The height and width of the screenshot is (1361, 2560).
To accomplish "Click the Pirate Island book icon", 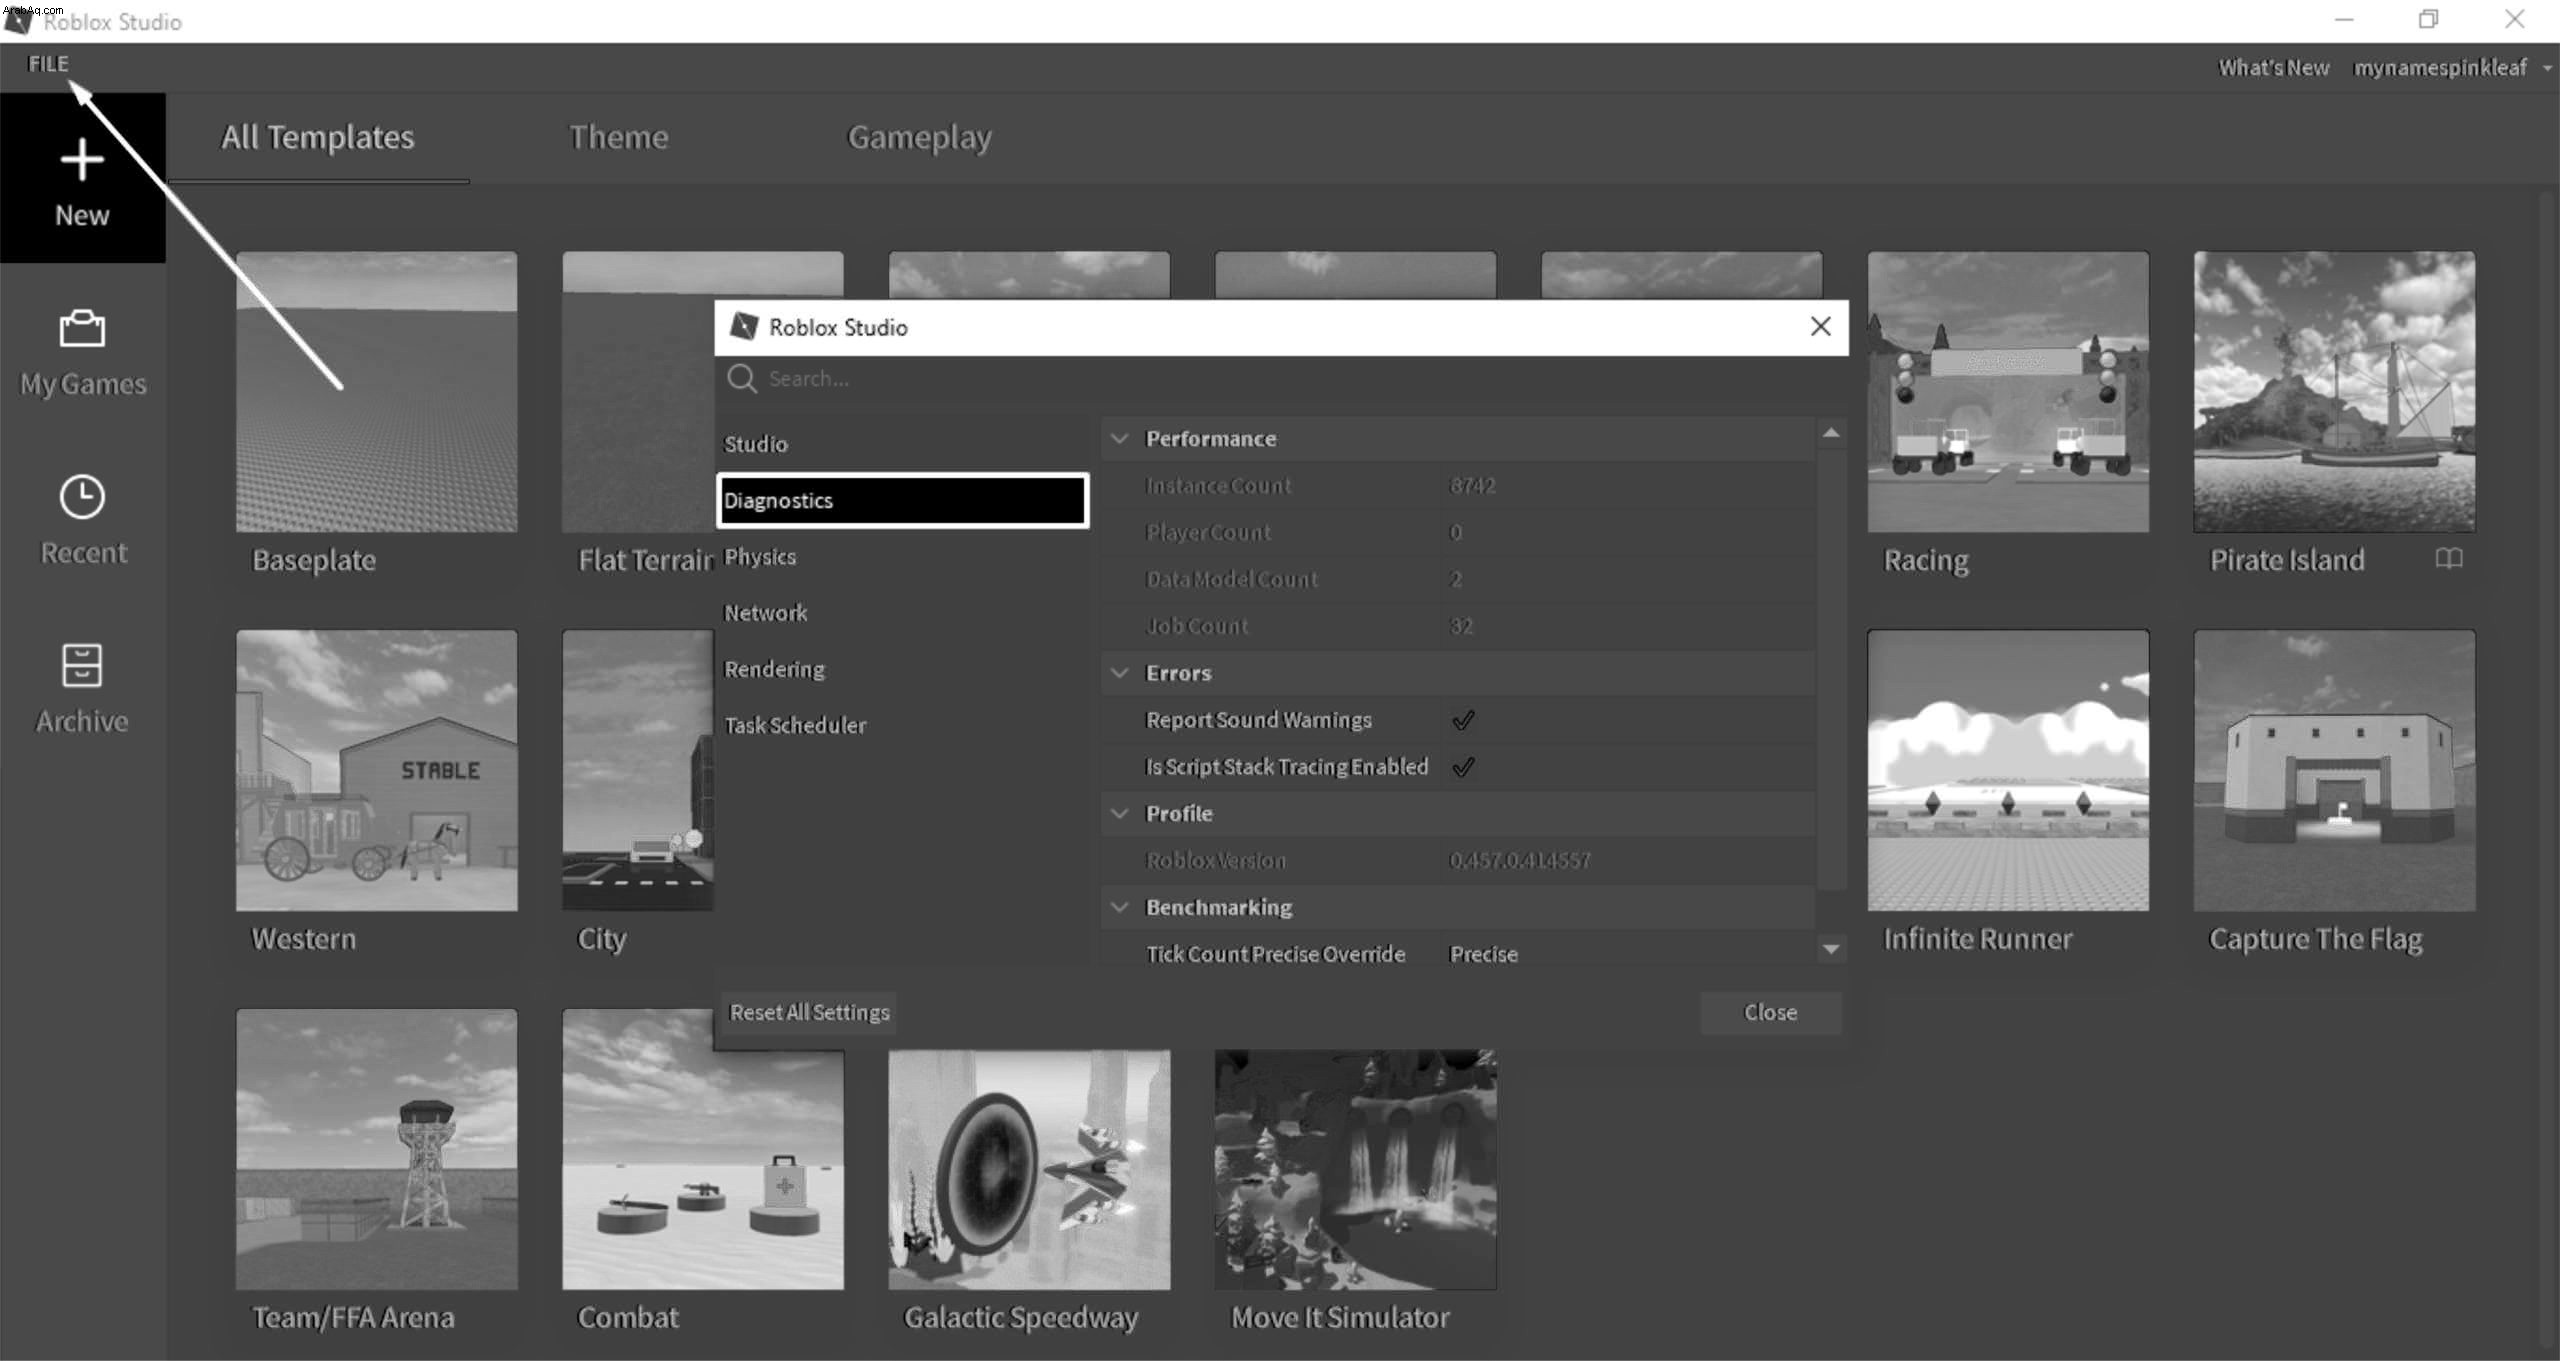I will click(2448, 558).
